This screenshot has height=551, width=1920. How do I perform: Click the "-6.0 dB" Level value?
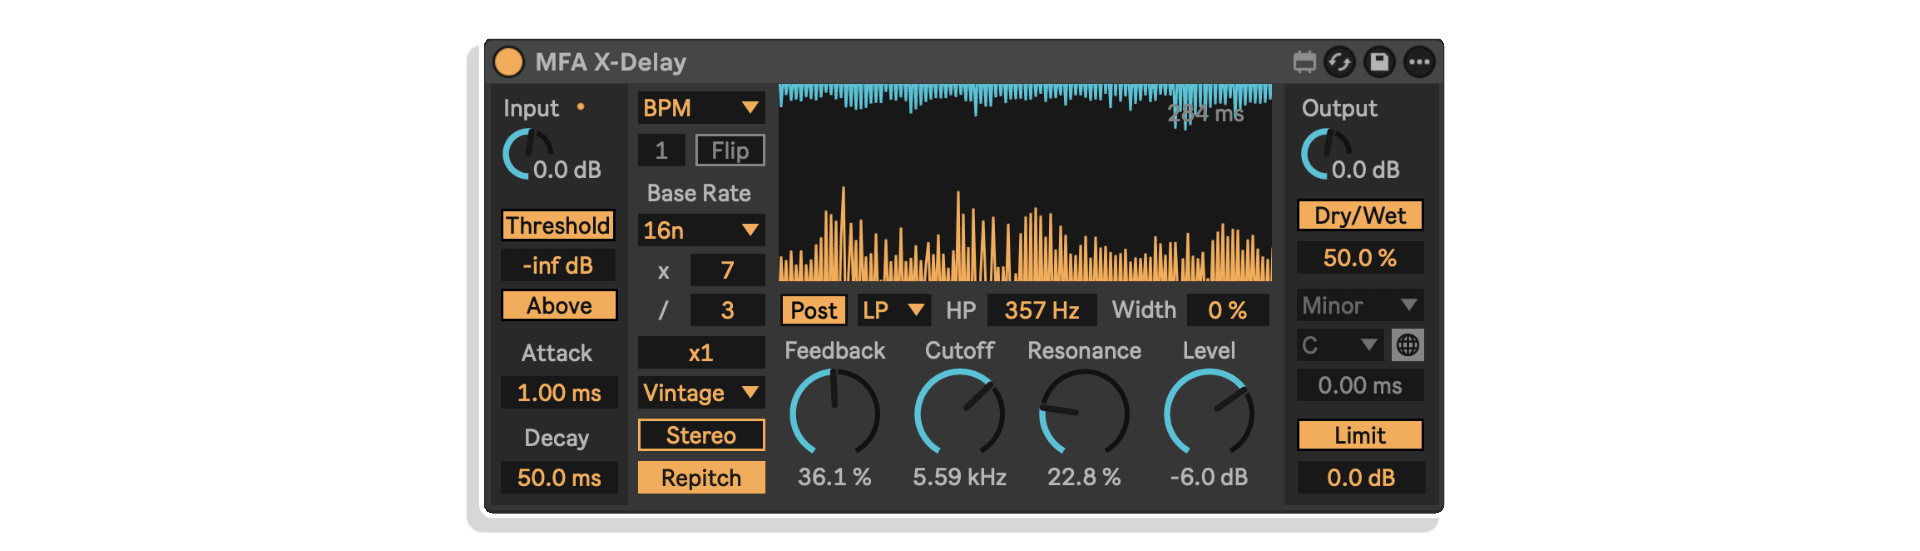[1209, 477]
